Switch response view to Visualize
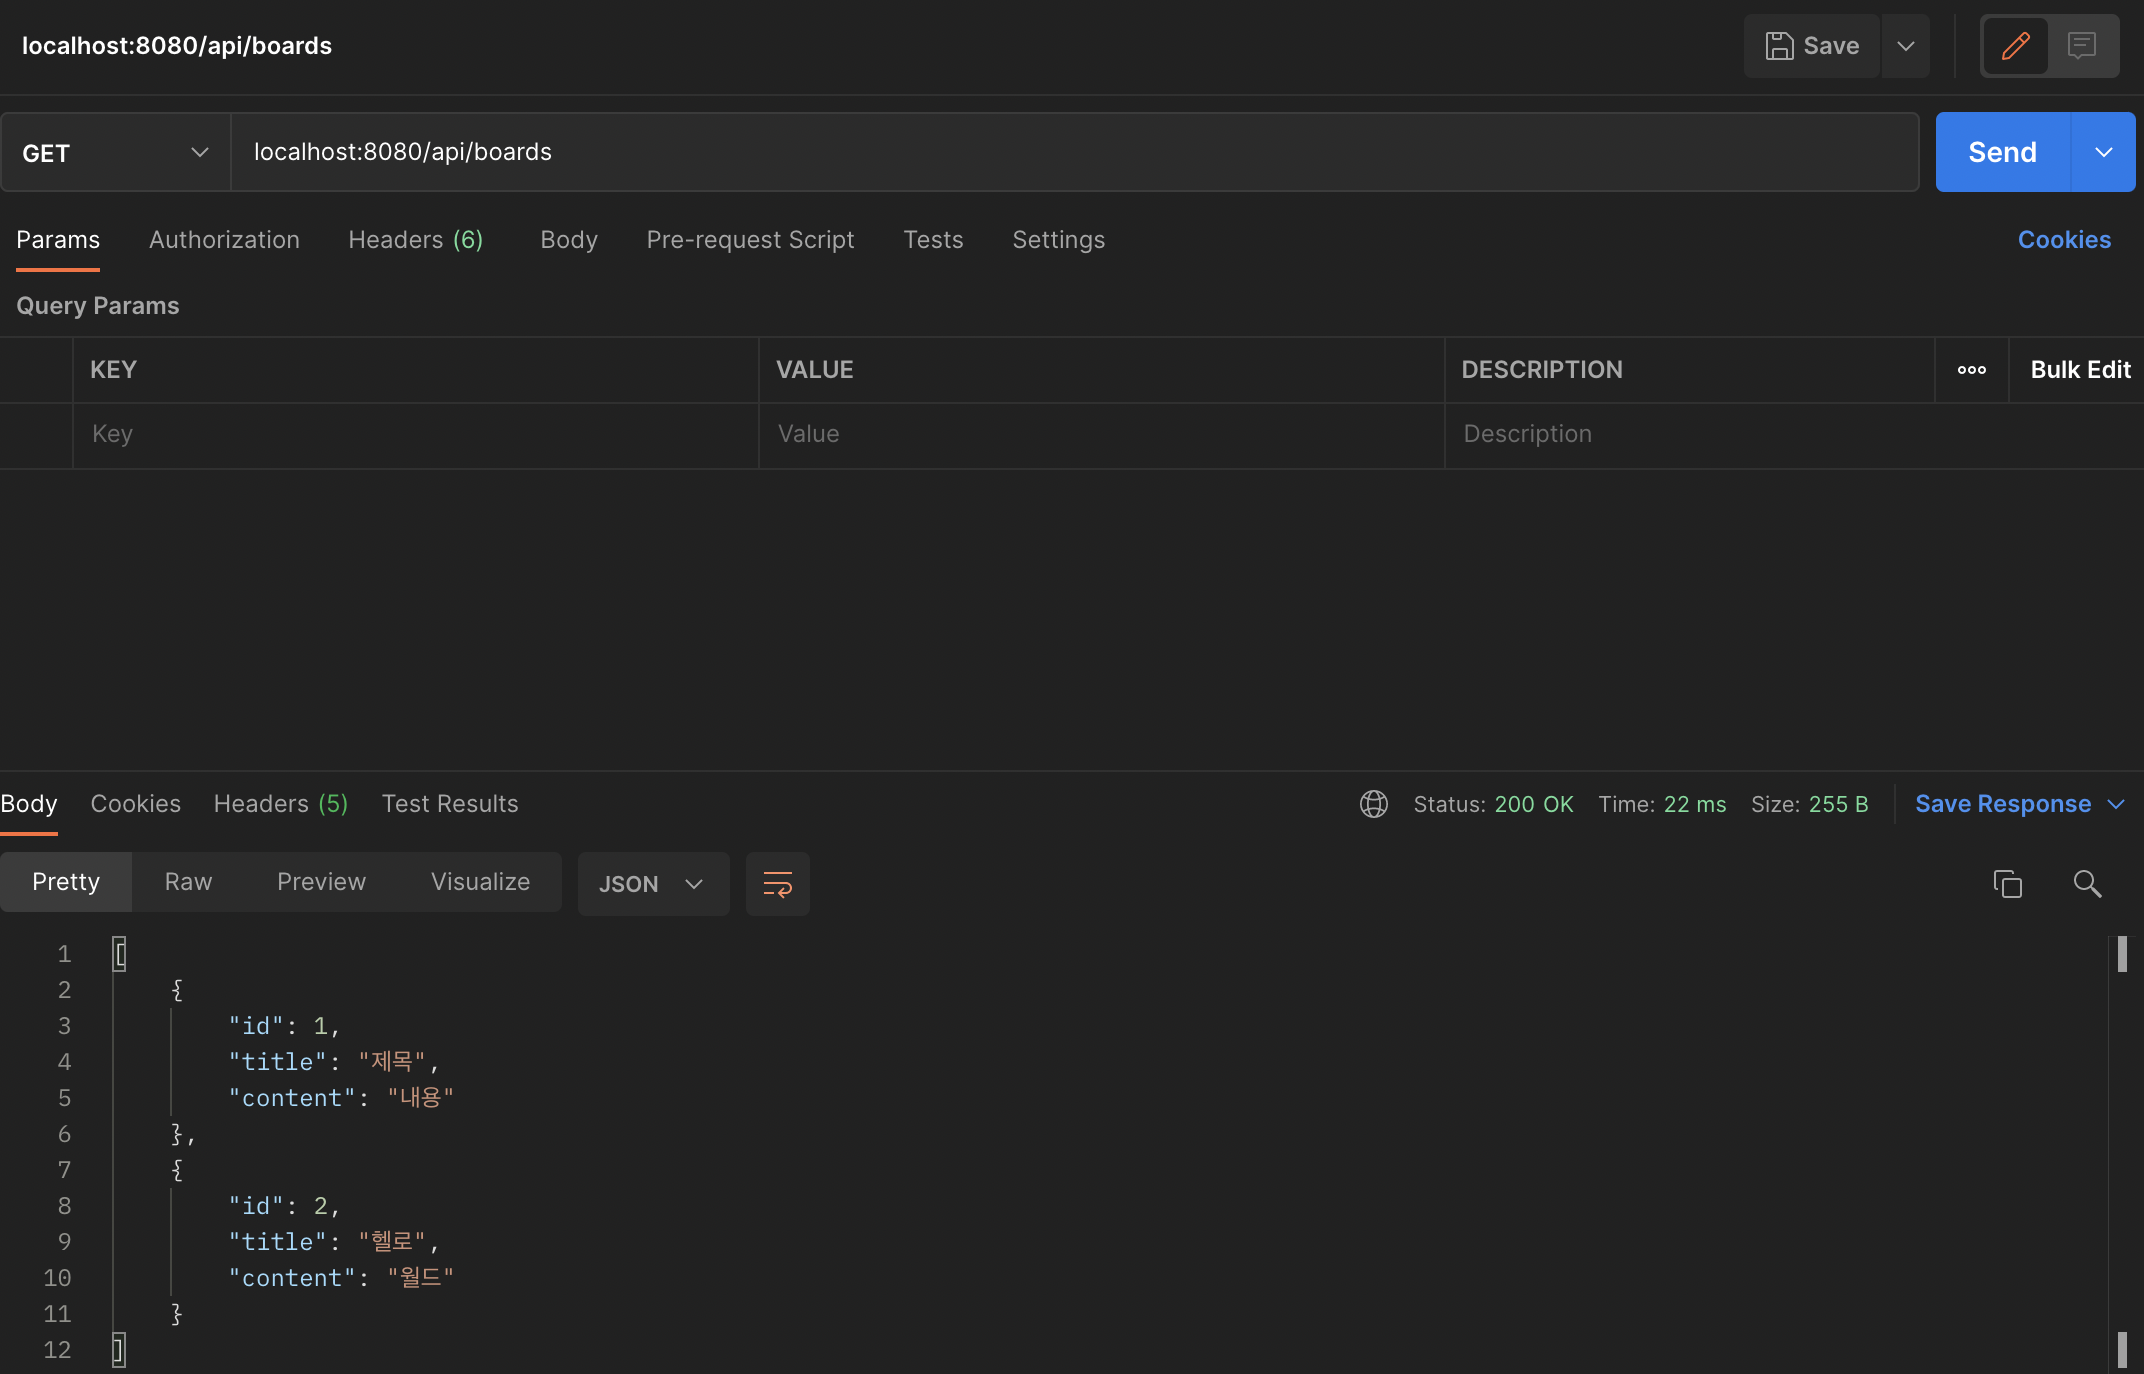Image resolution: width=2144 pixels, height=1374 pixels. (480, 882)
